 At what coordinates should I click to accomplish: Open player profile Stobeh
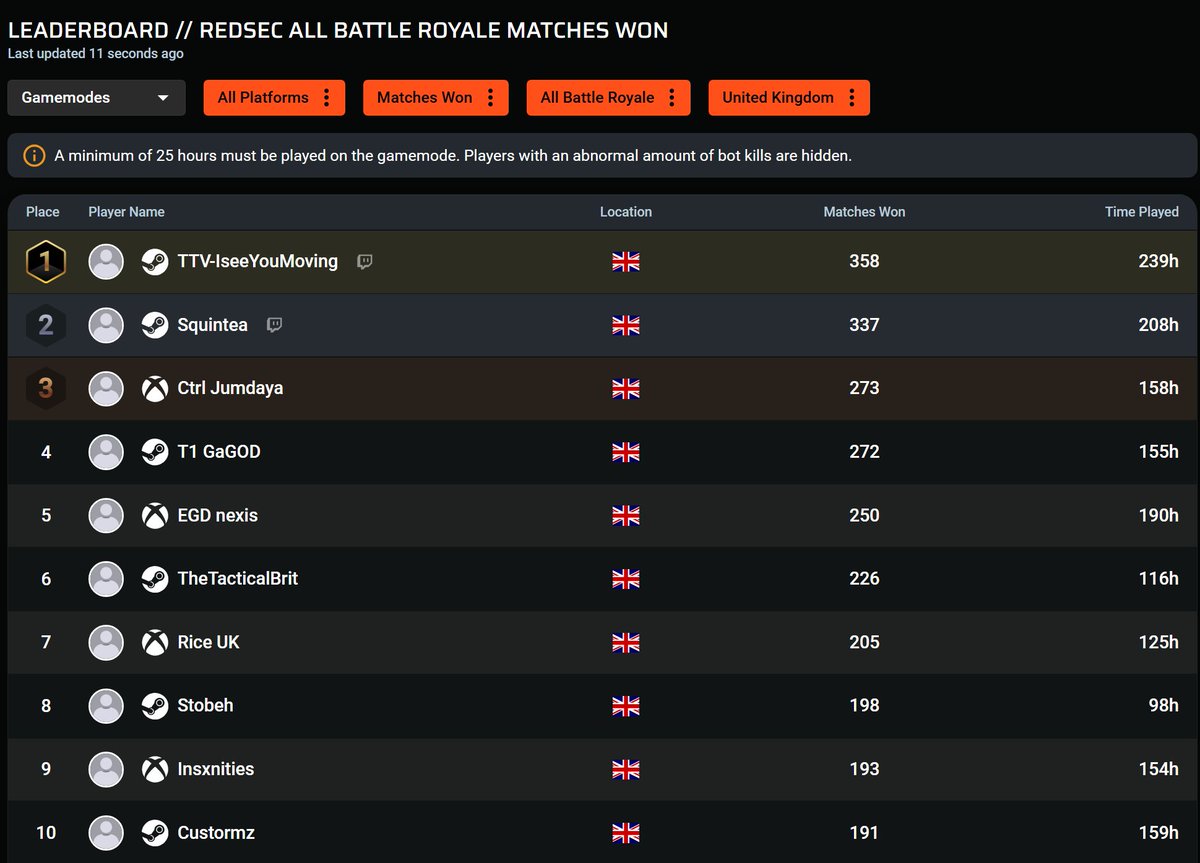click(206, 705)
